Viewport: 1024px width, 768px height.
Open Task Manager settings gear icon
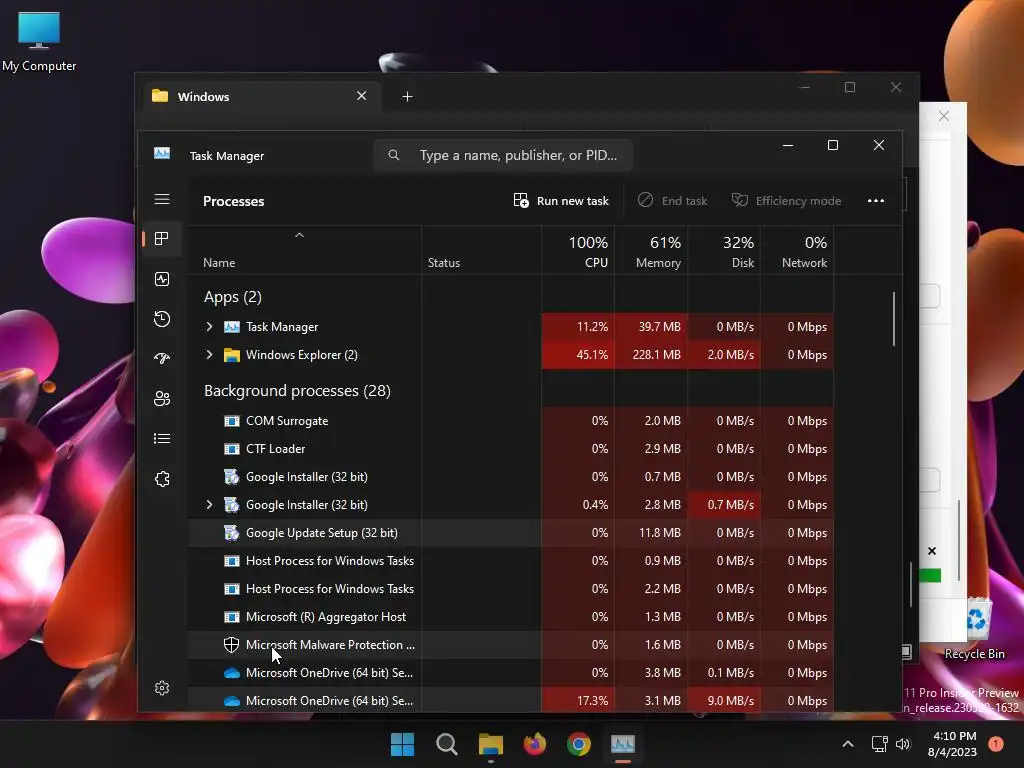click(162, 688)
